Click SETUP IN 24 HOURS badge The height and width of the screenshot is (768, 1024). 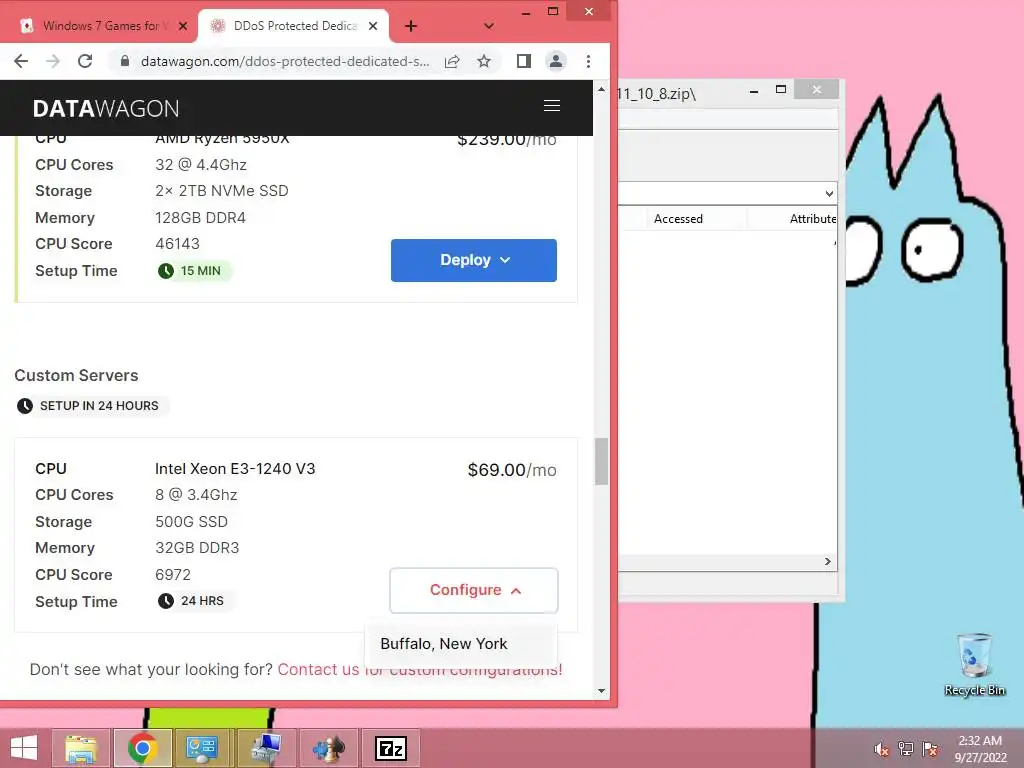tap(91, 406)
